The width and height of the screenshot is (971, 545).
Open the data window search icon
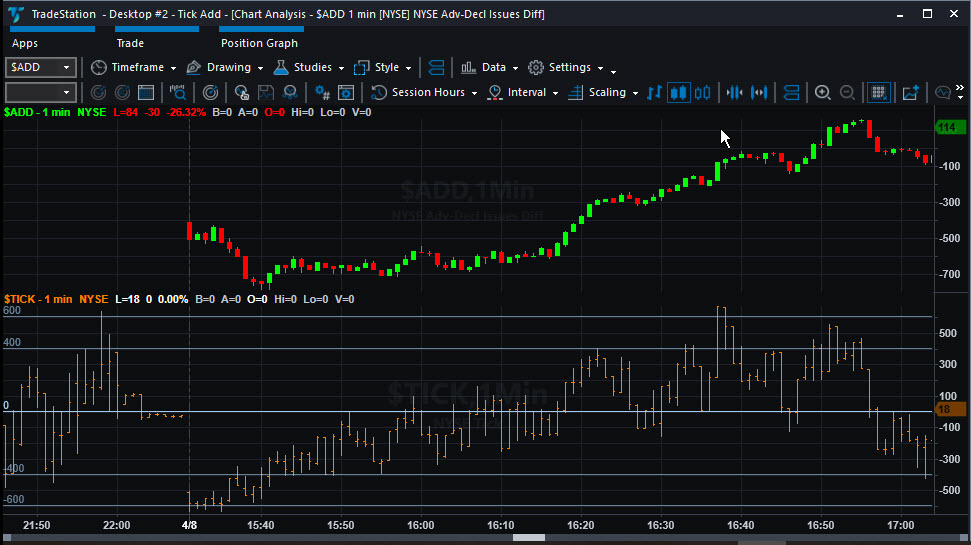[178, 93]
